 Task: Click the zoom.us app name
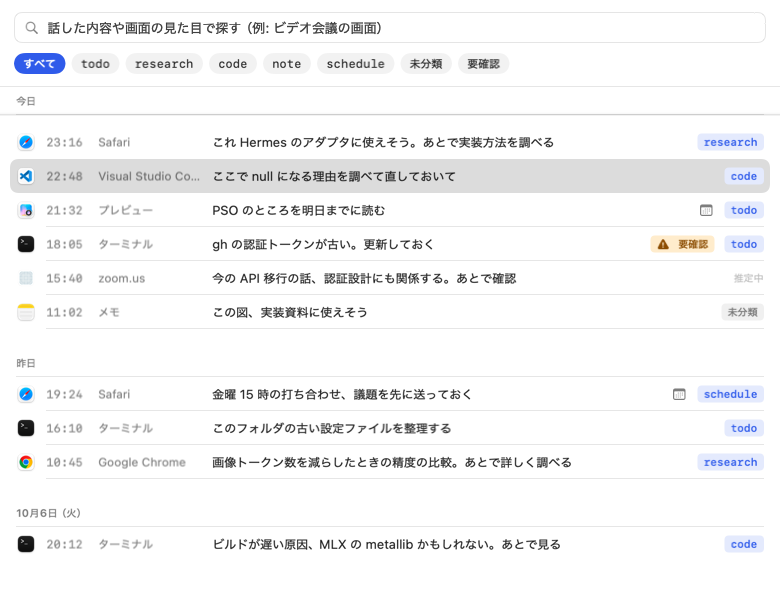[x=121, y=278]
